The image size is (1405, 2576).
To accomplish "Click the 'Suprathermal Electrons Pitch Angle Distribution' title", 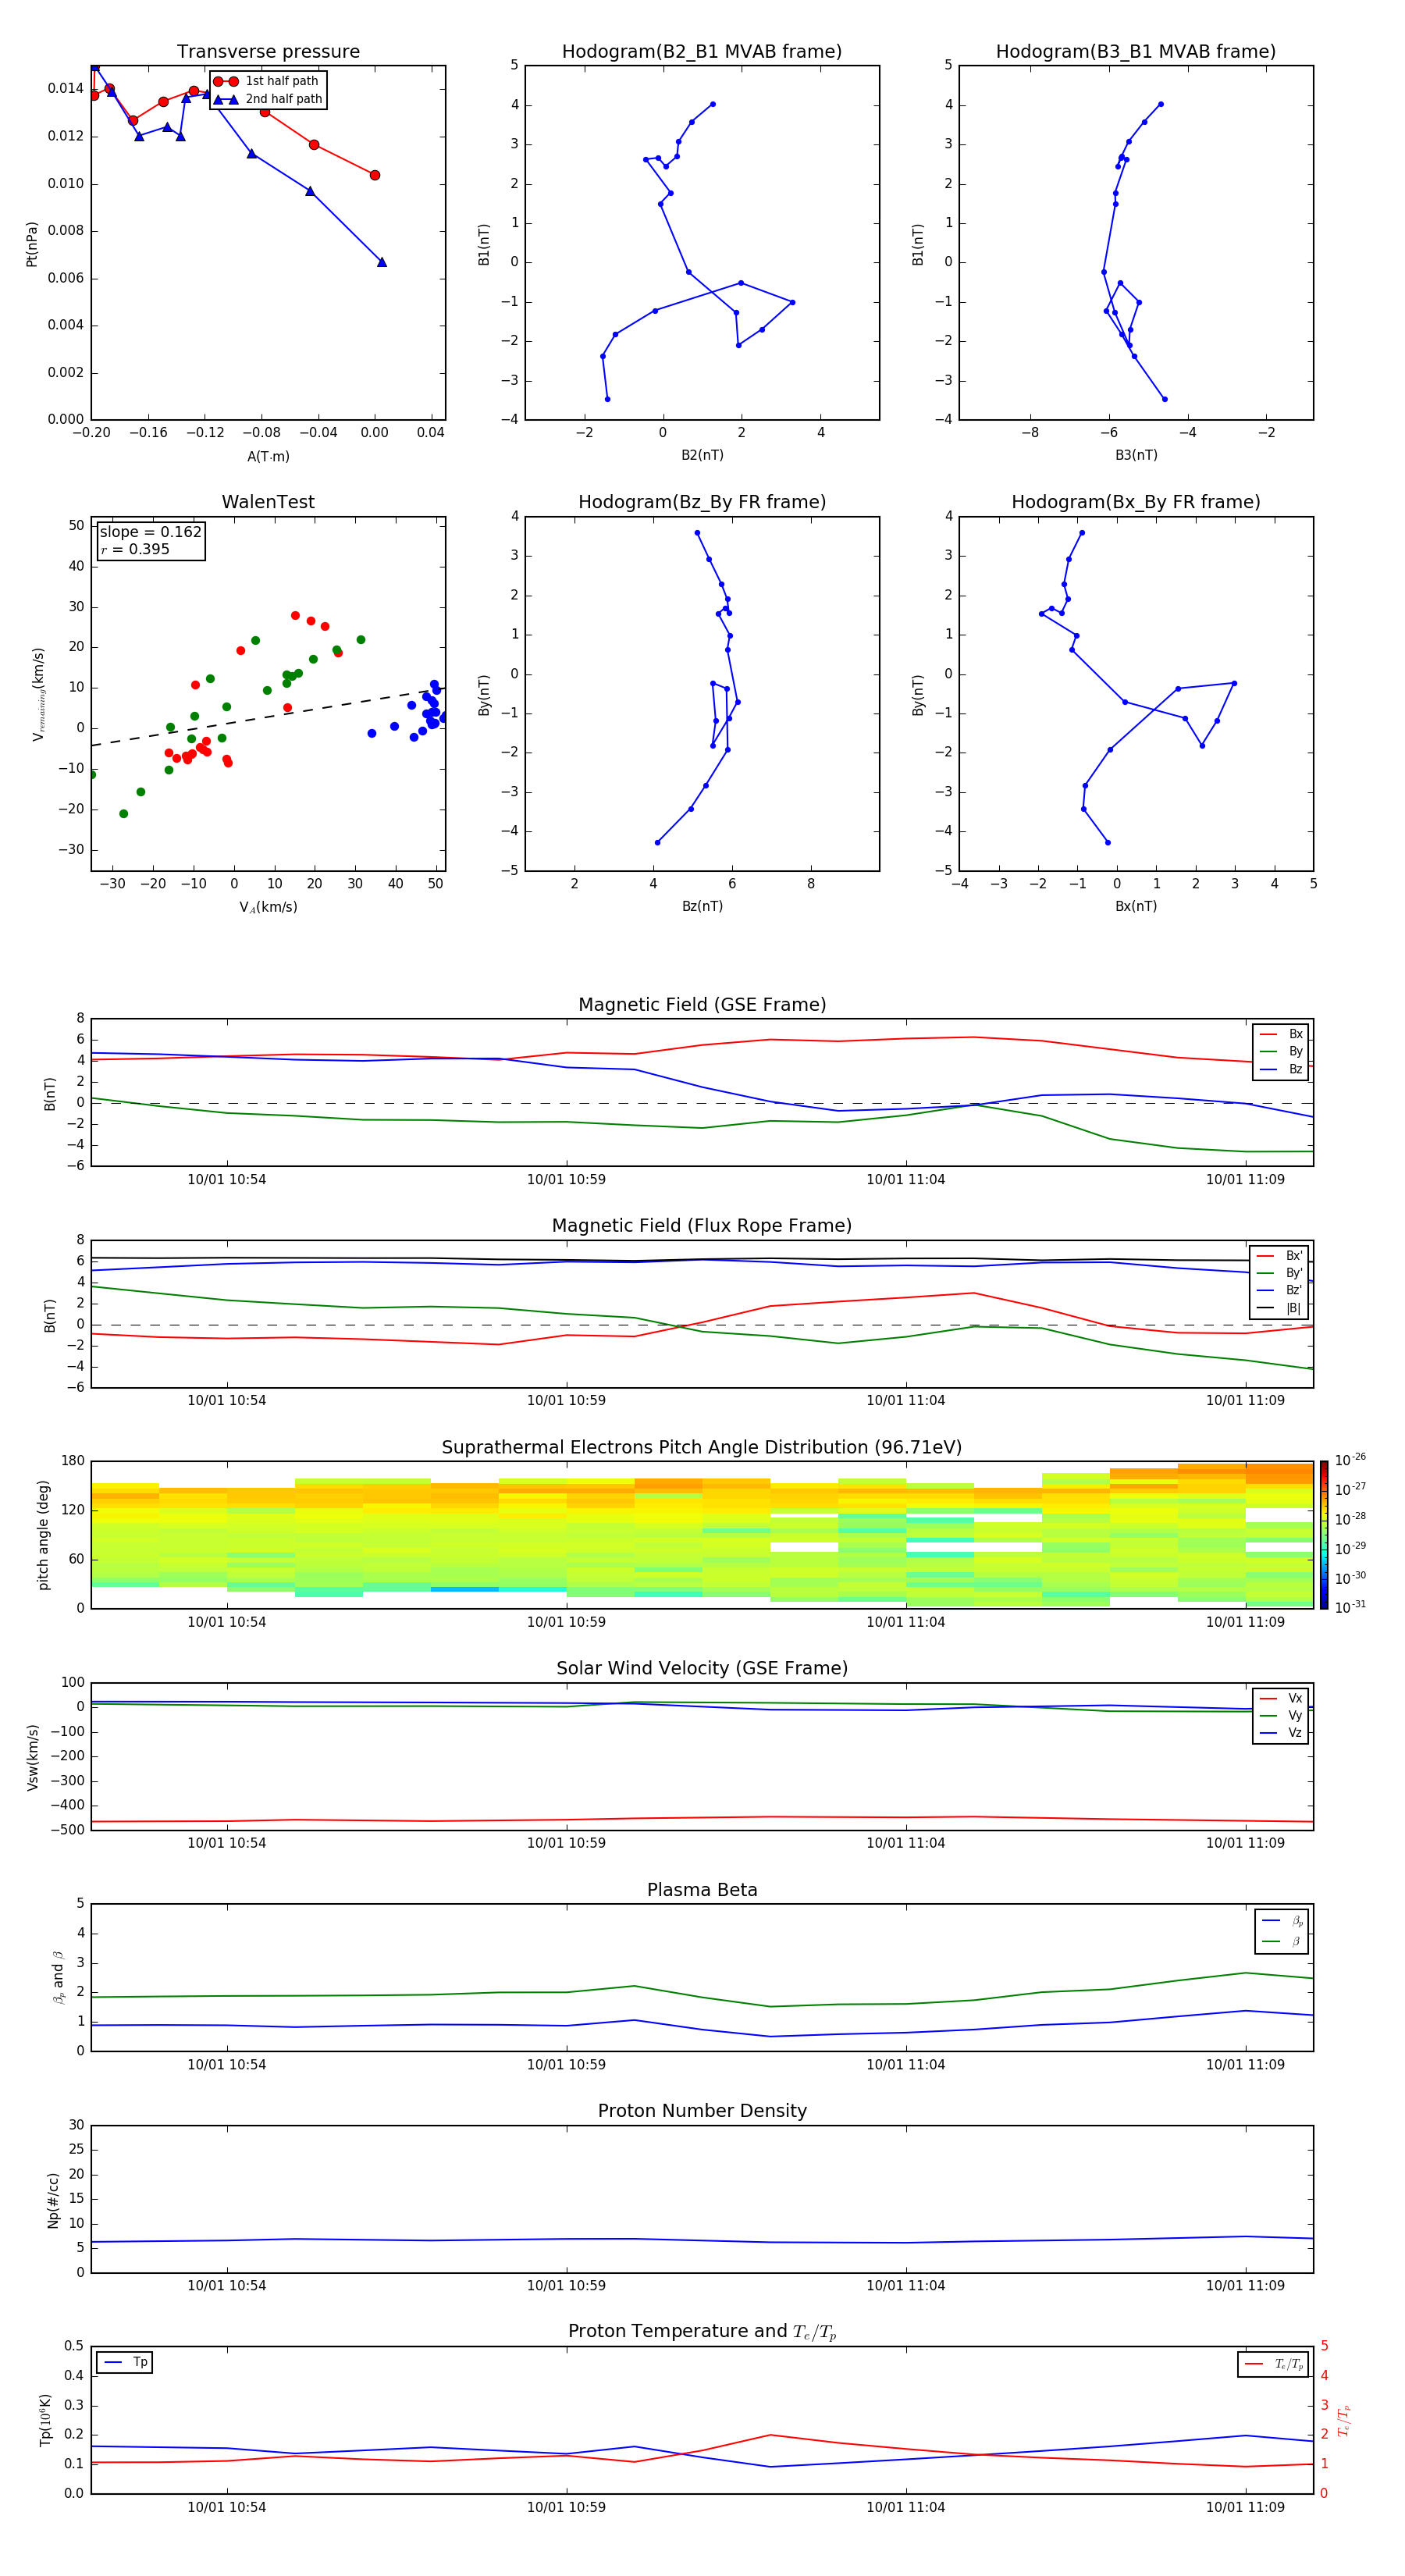I will tap(702, 1448).
